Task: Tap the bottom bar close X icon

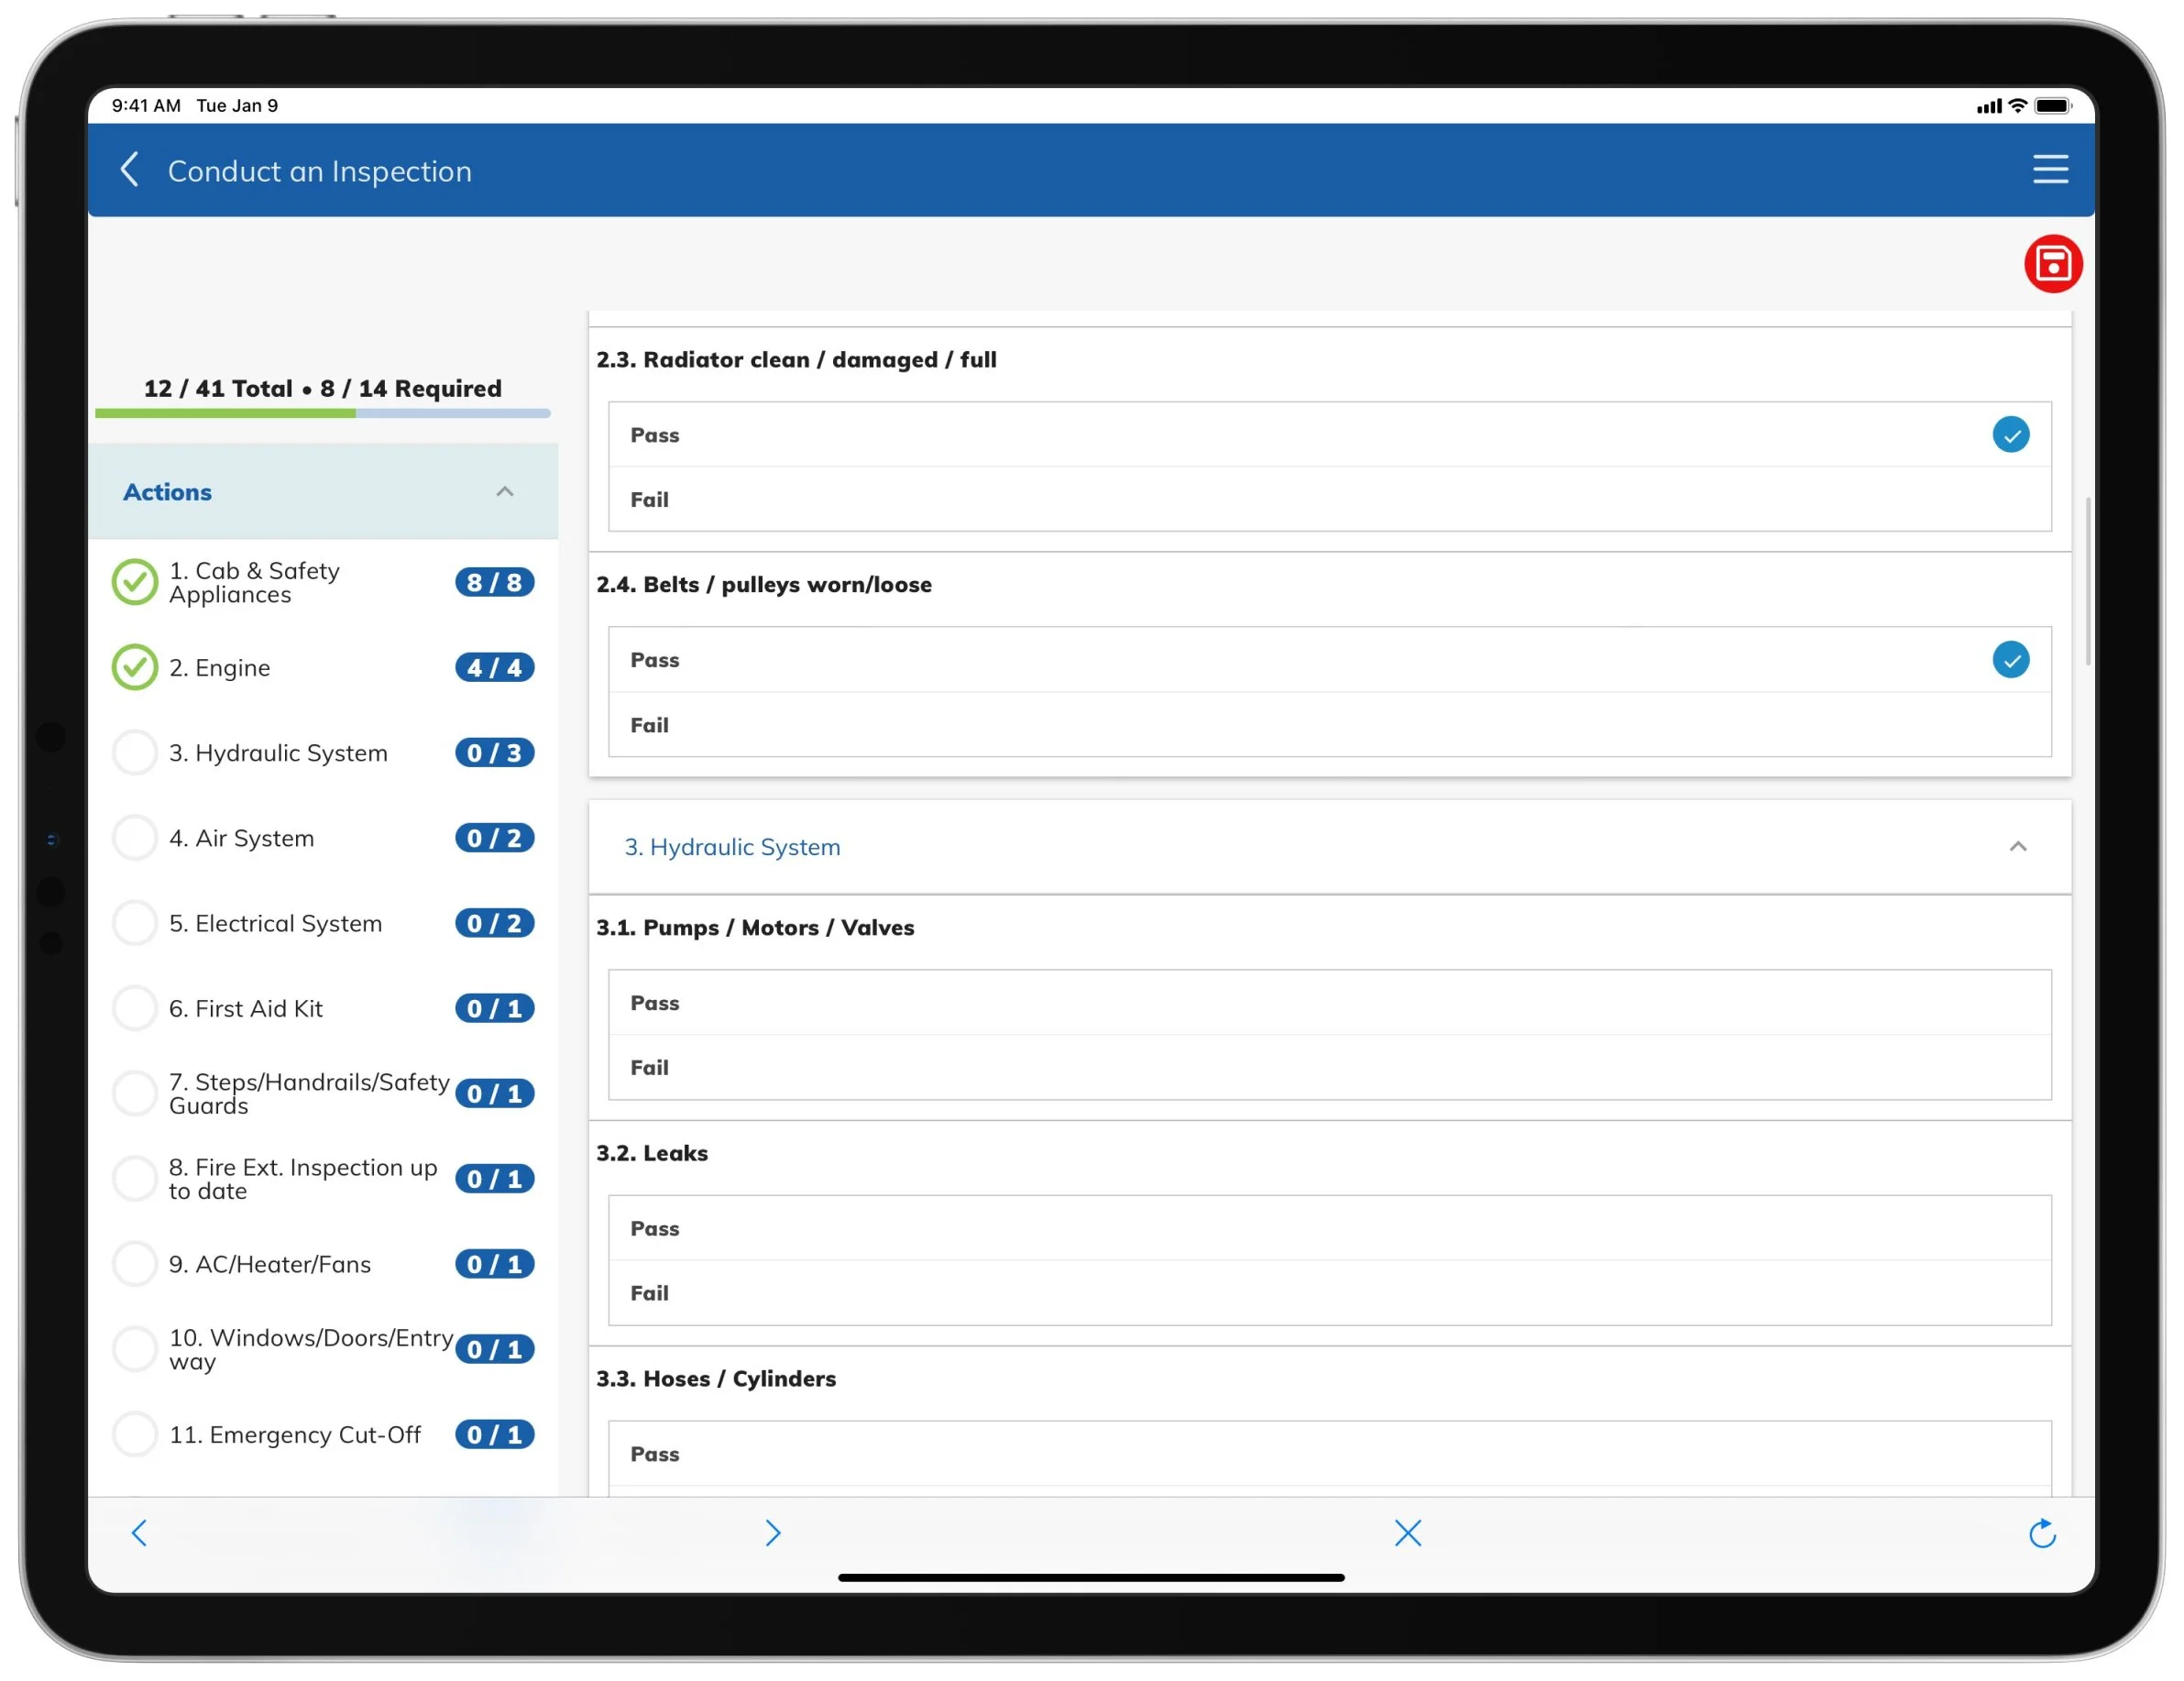Action: point(1407,1532)
